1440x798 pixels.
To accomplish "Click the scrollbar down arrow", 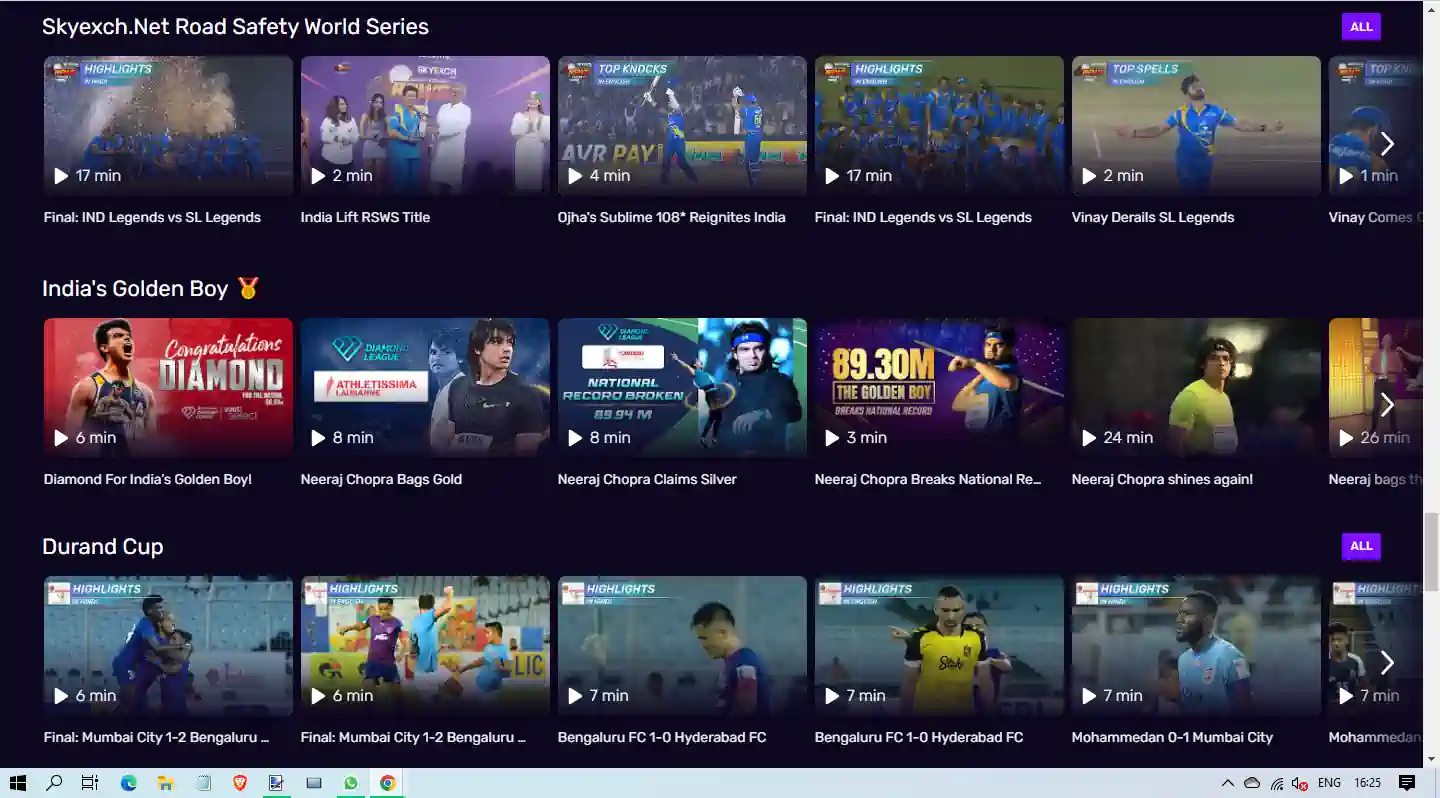I will click(1431, 759).
